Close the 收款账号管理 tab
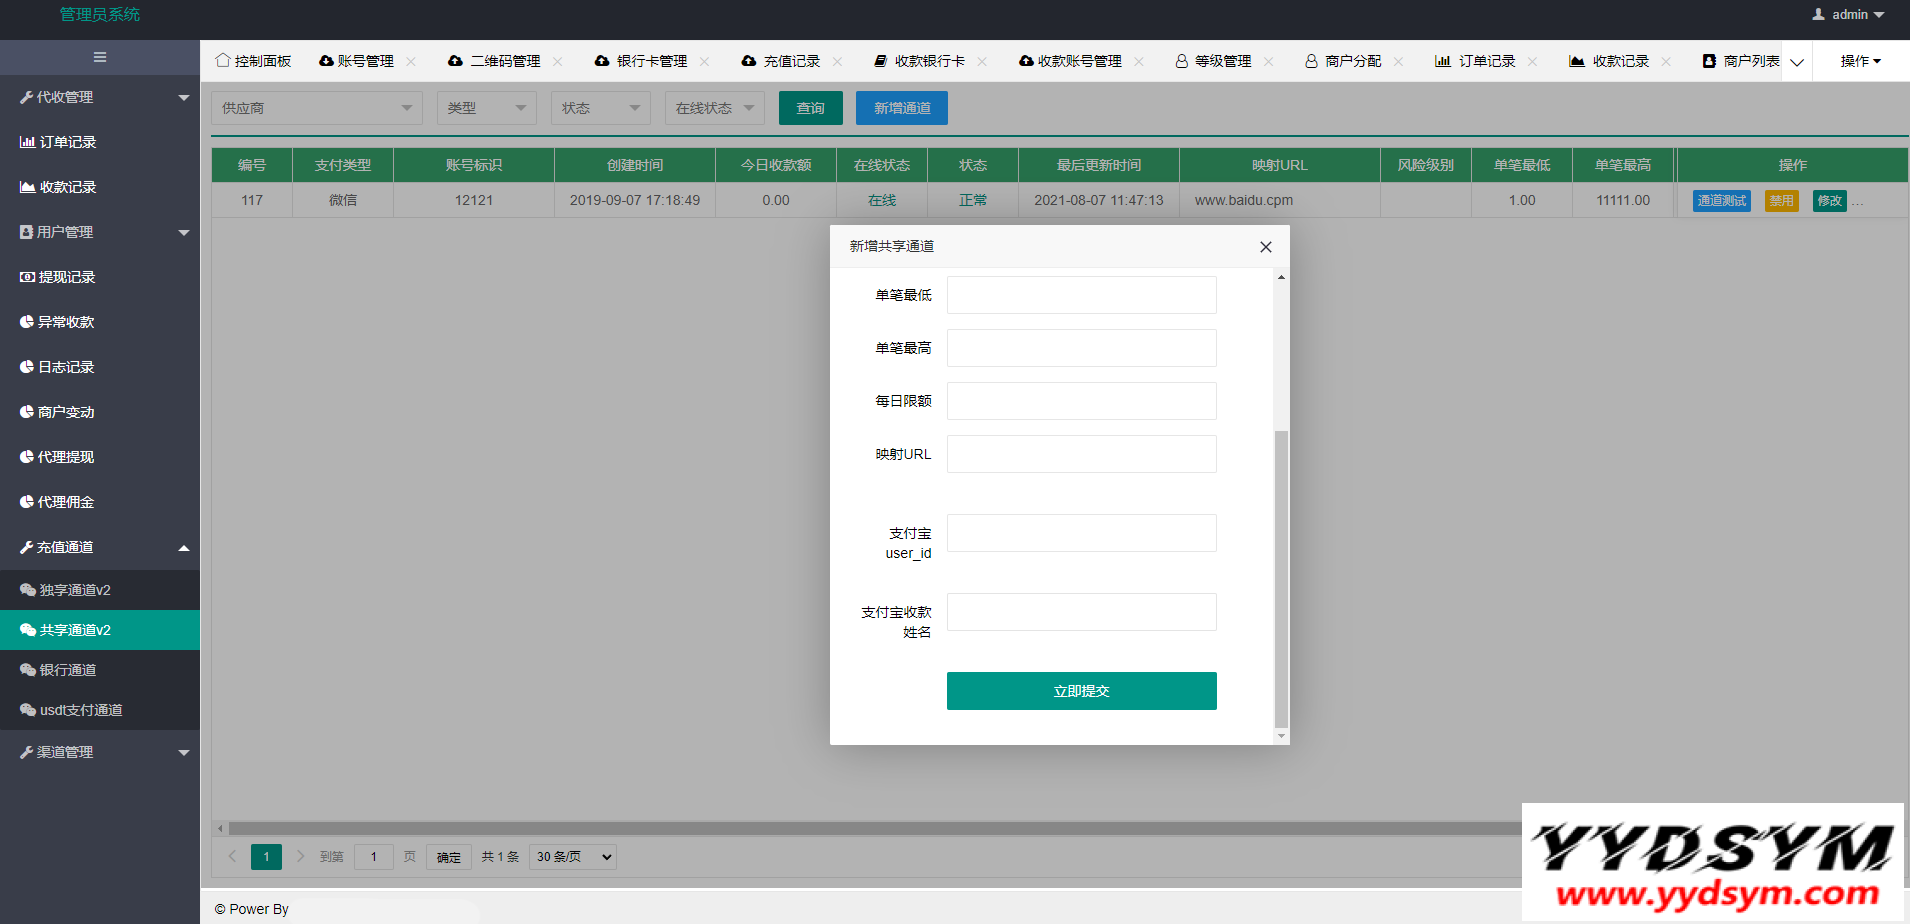 tap(1139, 61)
